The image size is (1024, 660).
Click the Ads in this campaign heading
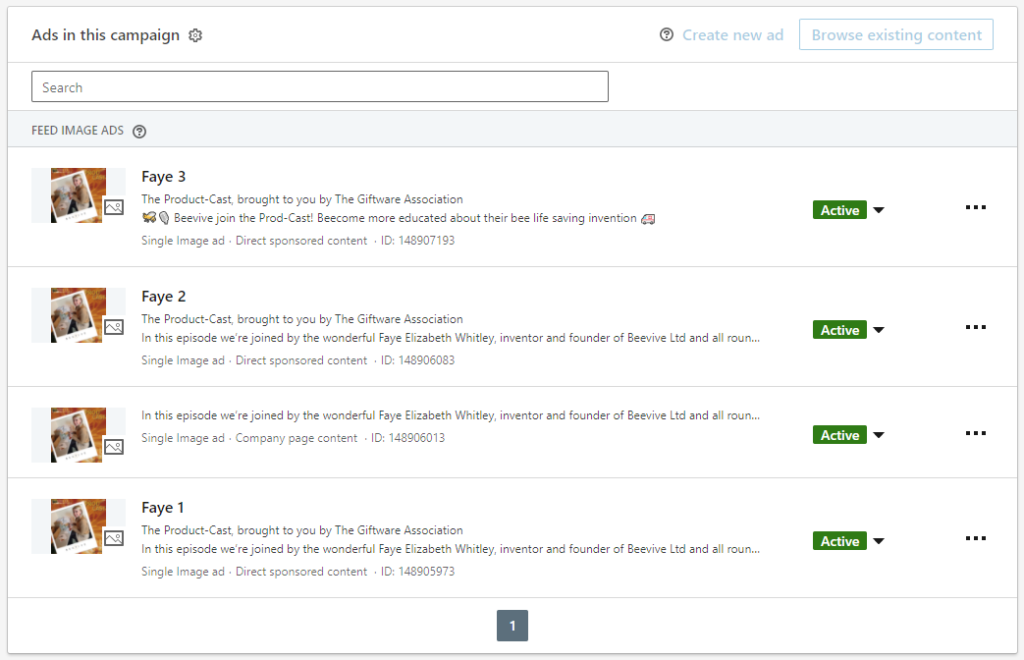105,35
